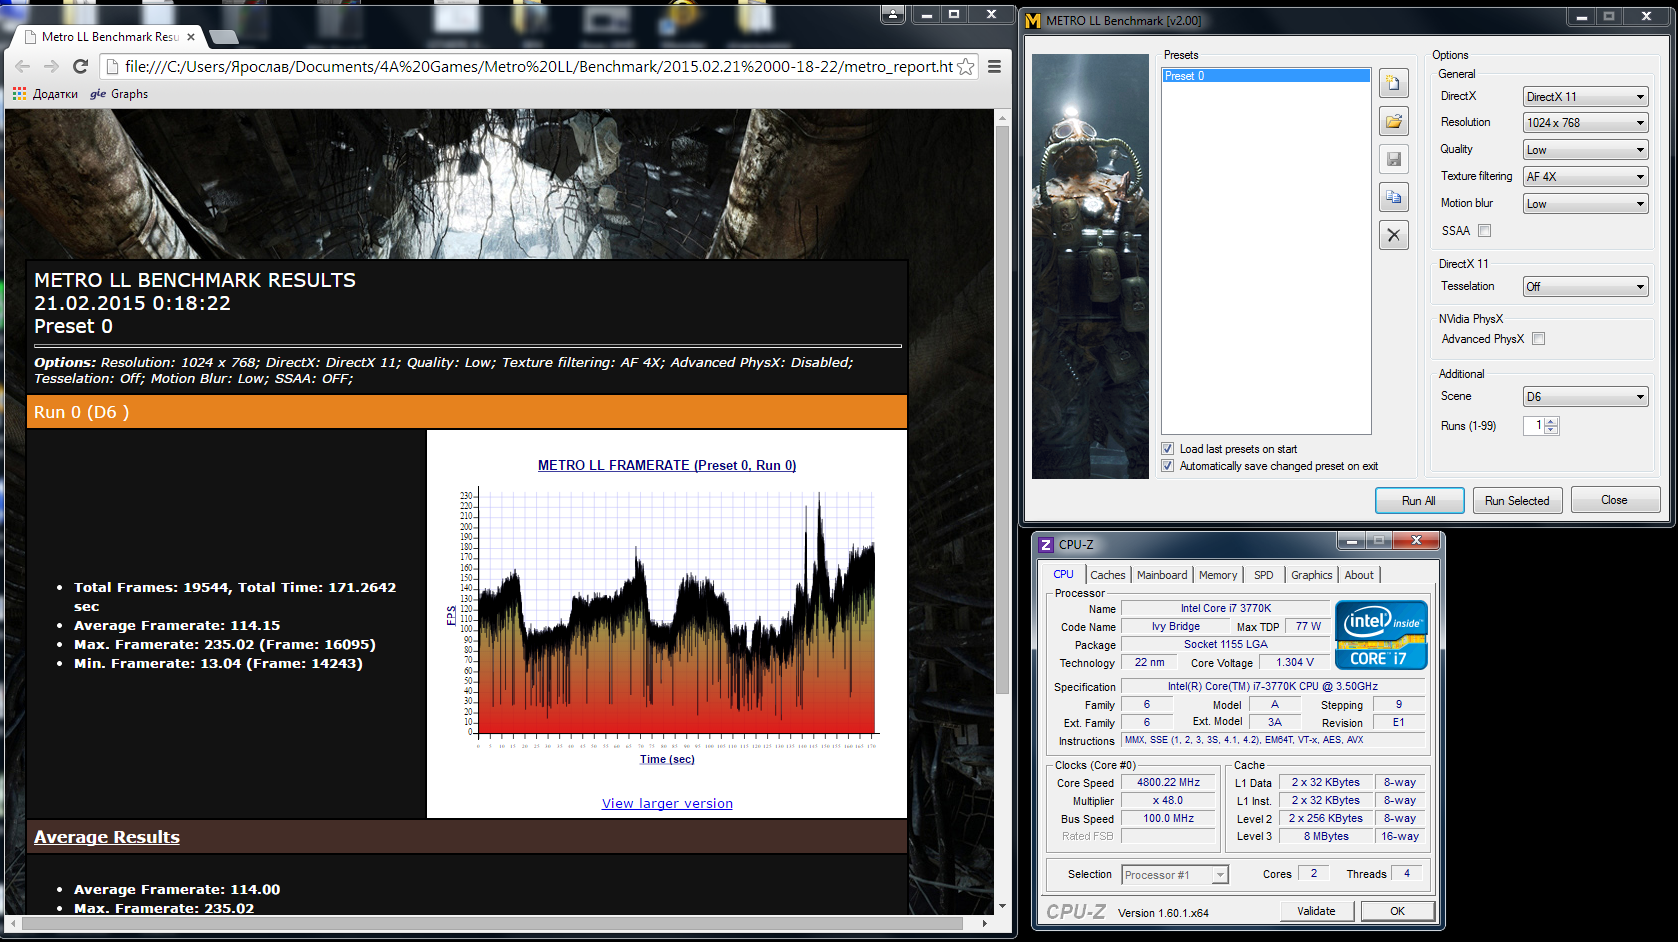This screenshot has width=1678, height=942.
Task: Switch to the Caches tab in CPU-Z
Action: 1107,575
